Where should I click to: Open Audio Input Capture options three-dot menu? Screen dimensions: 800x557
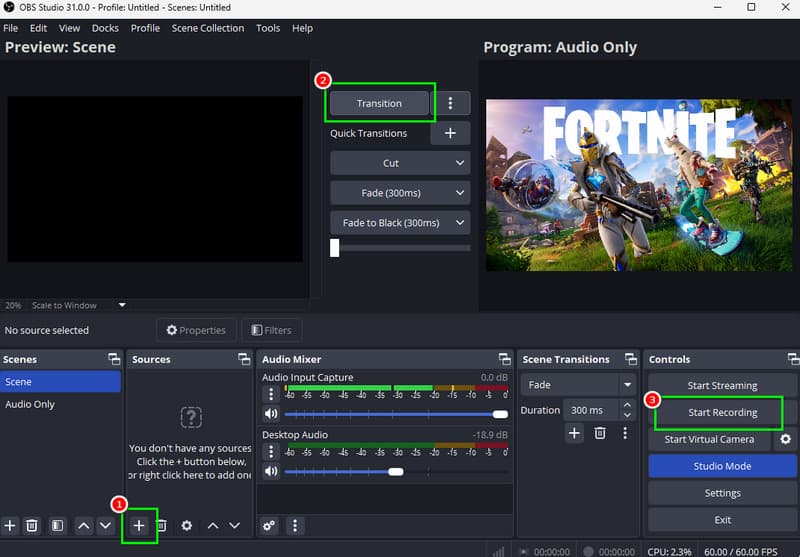(x=271, y=394)
